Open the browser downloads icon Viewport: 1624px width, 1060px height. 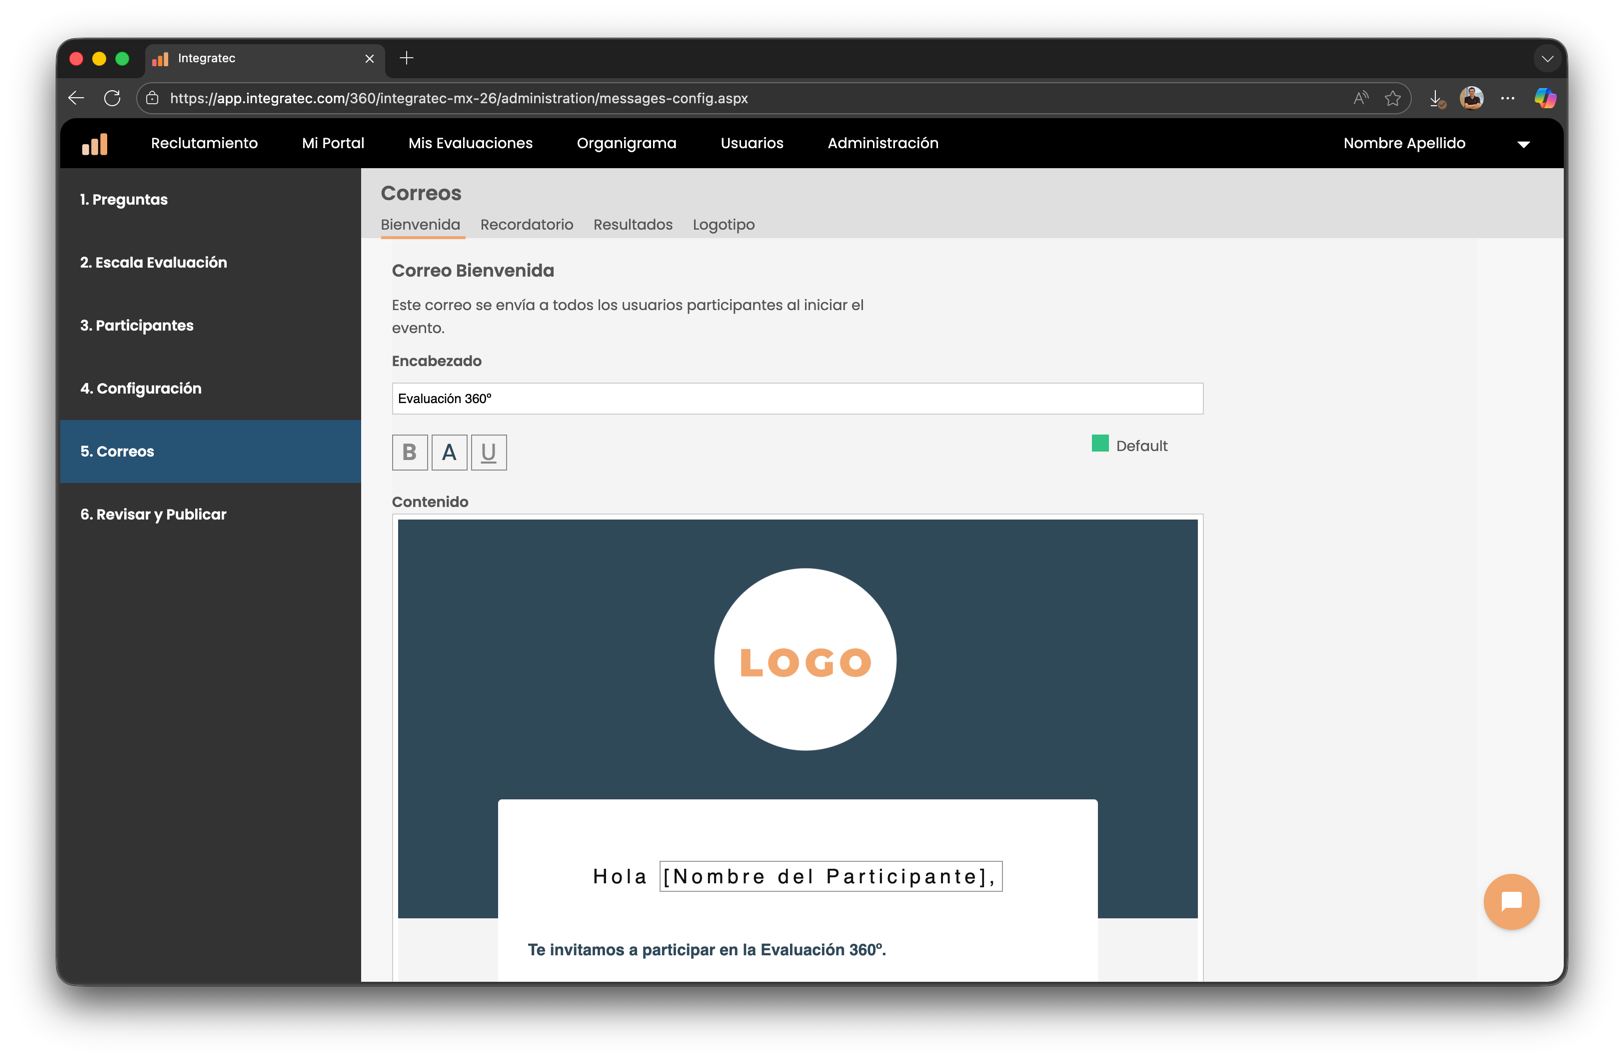tap(1436, 98)
